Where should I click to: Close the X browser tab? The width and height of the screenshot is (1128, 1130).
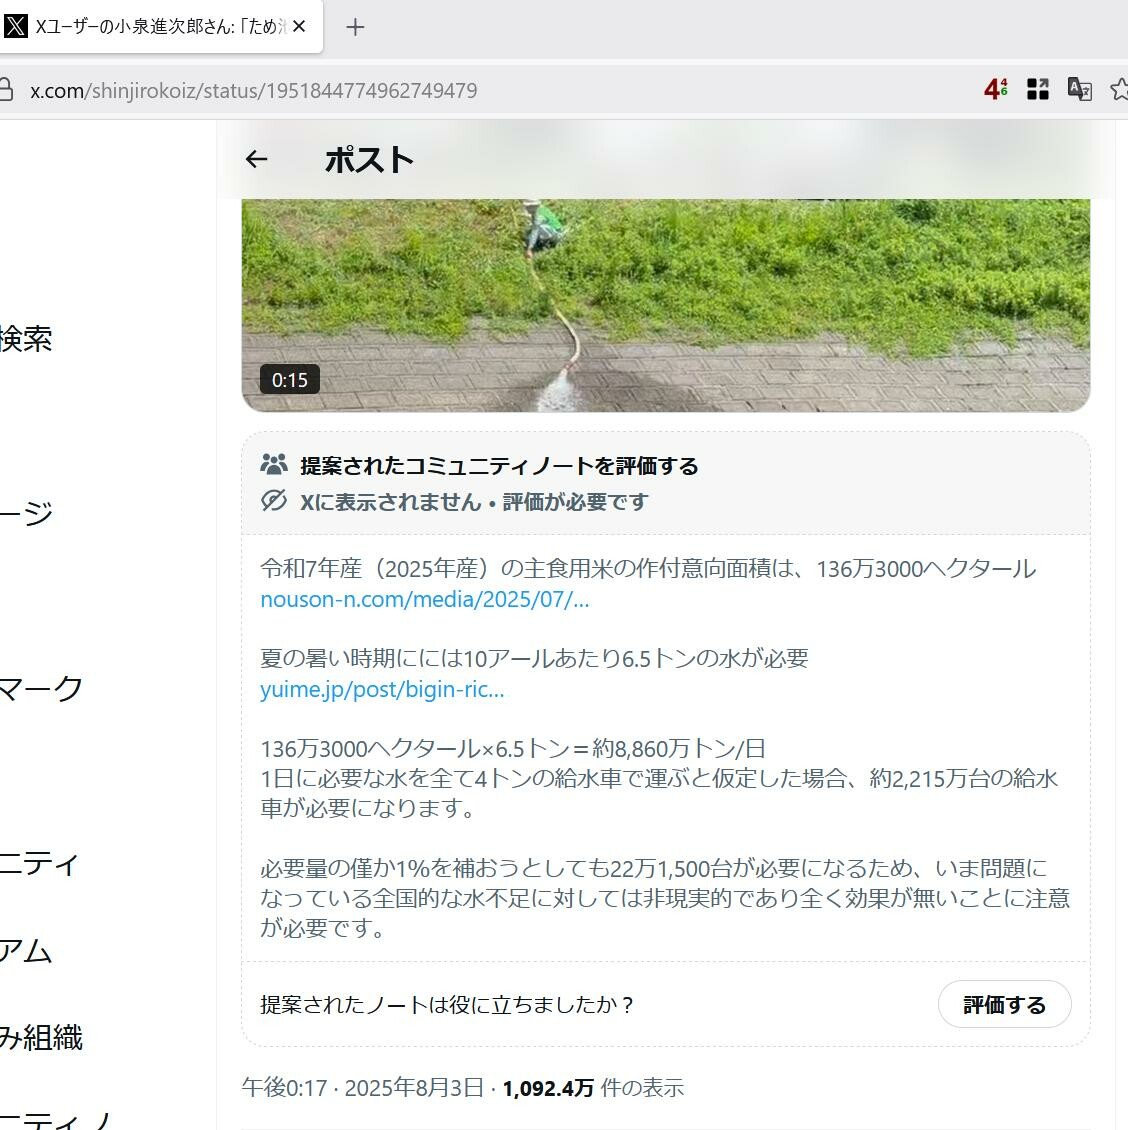(x=299, y=27)
